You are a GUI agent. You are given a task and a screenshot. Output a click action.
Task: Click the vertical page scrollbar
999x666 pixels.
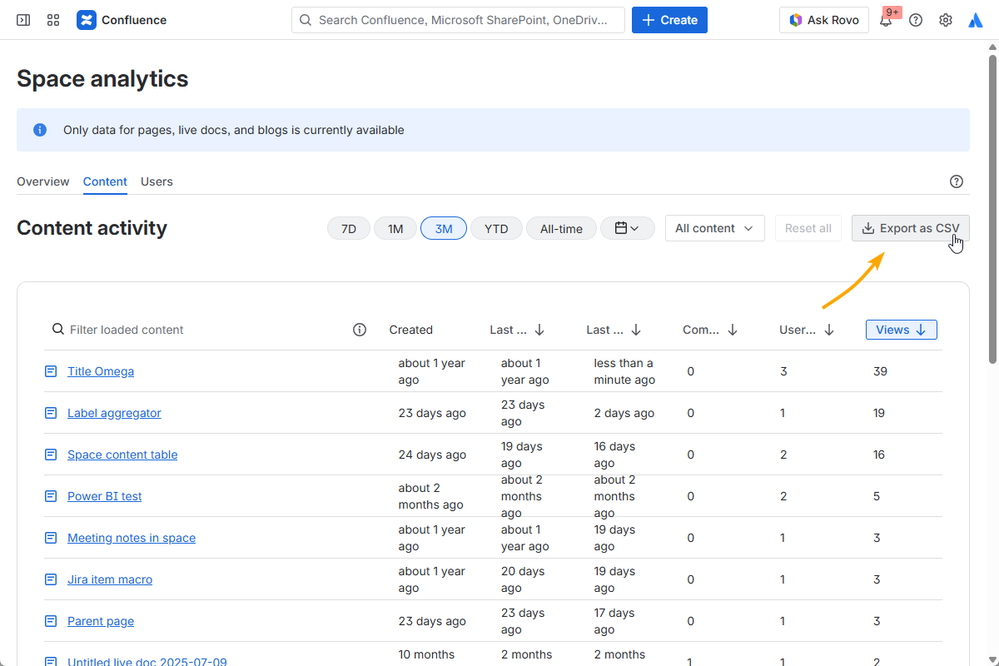coord(993,210)
